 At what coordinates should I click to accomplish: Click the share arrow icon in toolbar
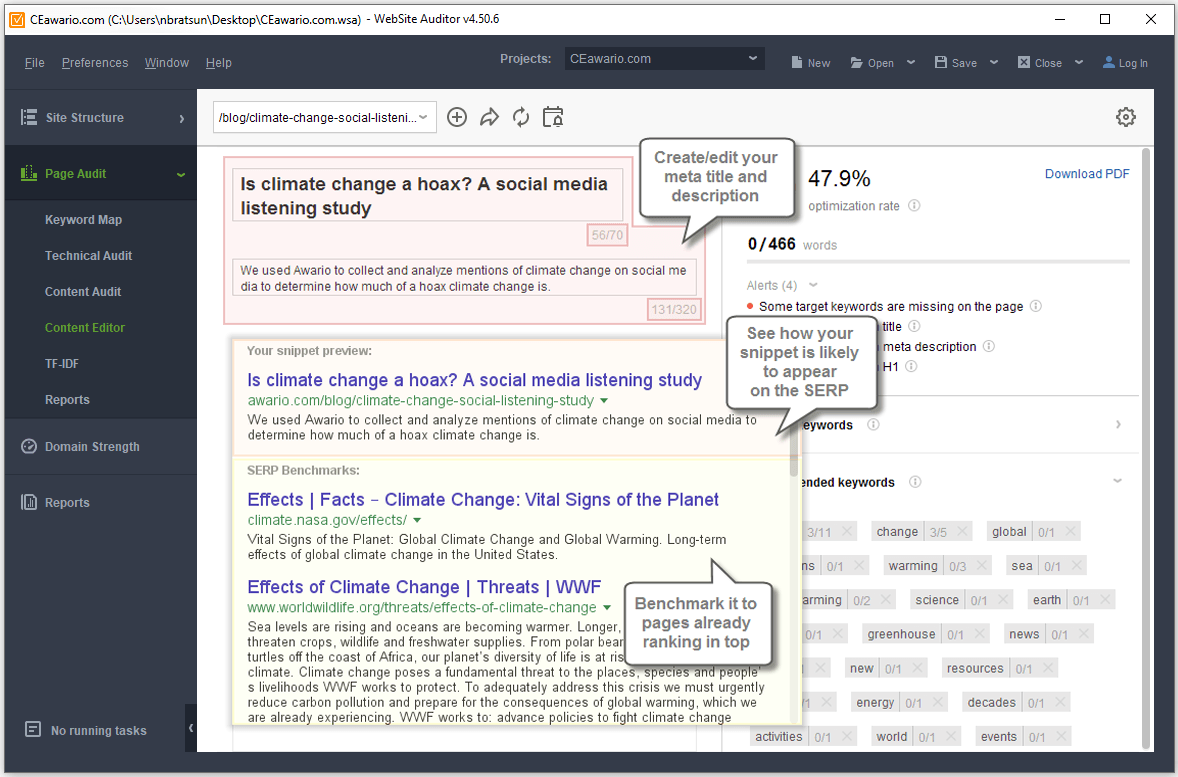click(489, 117)
